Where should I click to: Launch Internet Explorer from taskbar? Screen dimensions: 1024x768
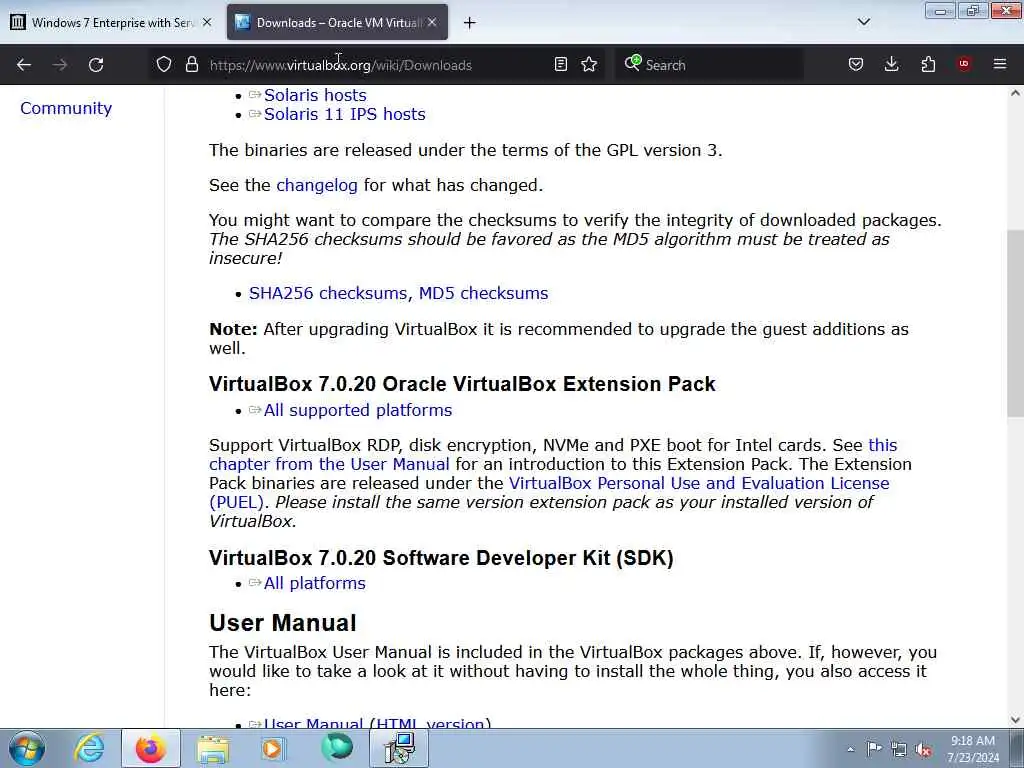tap(89, 748)
